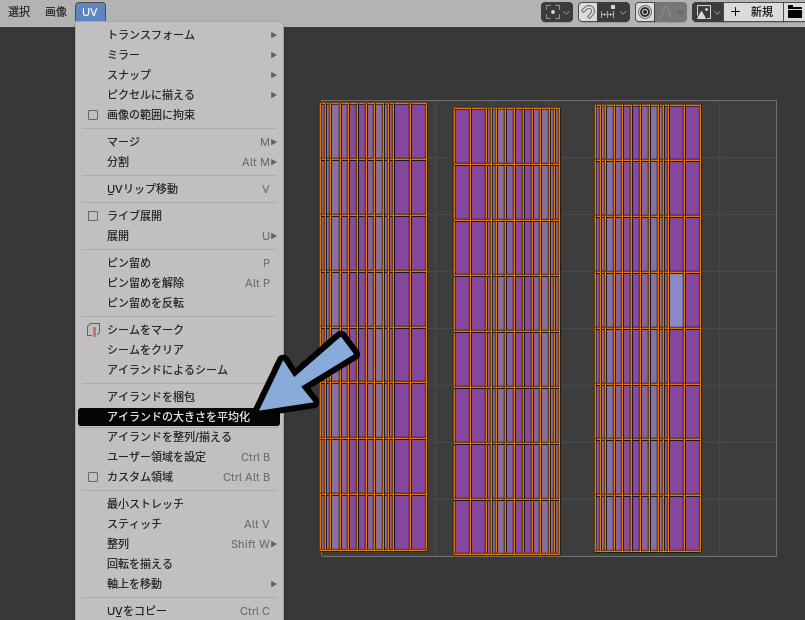Open the snap target options dropdown
The height and width of the screenshot is (620, 805).
614,12
